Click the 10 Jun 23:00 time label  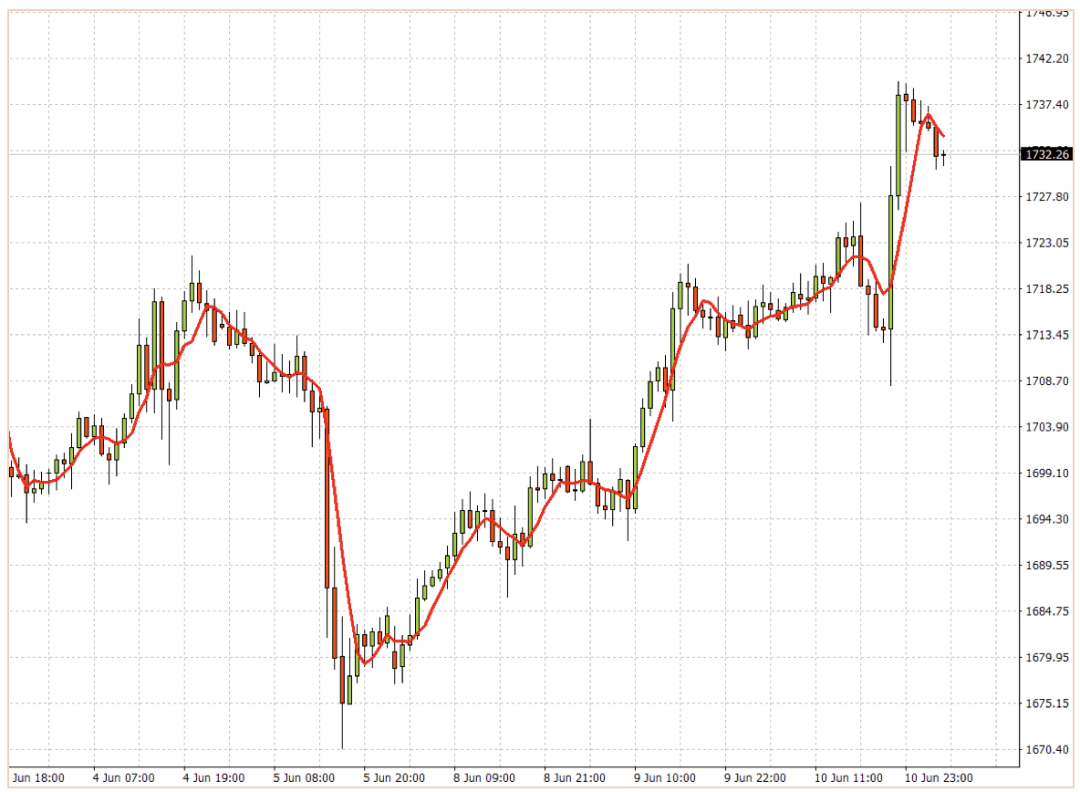(939, 778)
